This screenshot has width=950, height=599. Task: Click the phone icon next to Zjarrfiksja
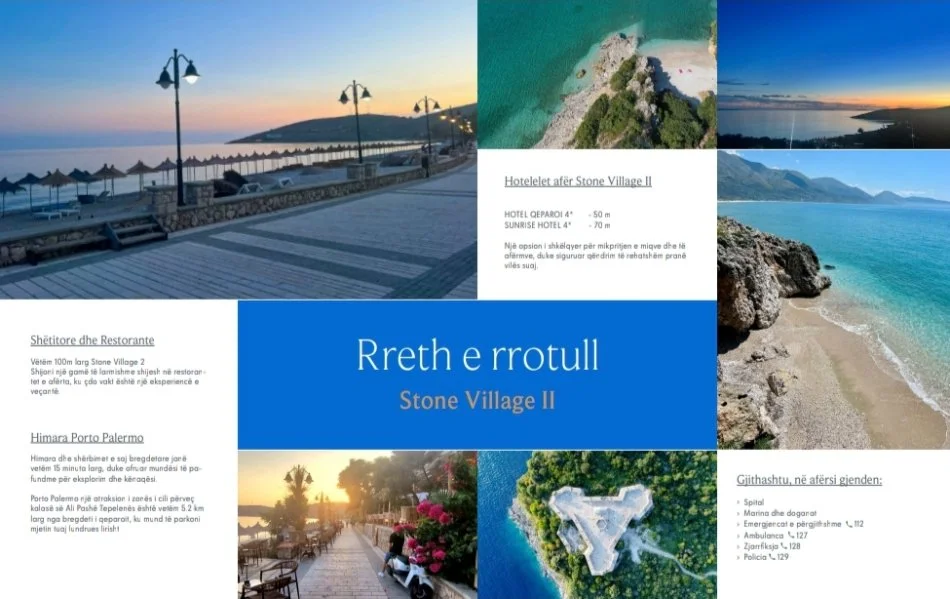tap(784, 546)
